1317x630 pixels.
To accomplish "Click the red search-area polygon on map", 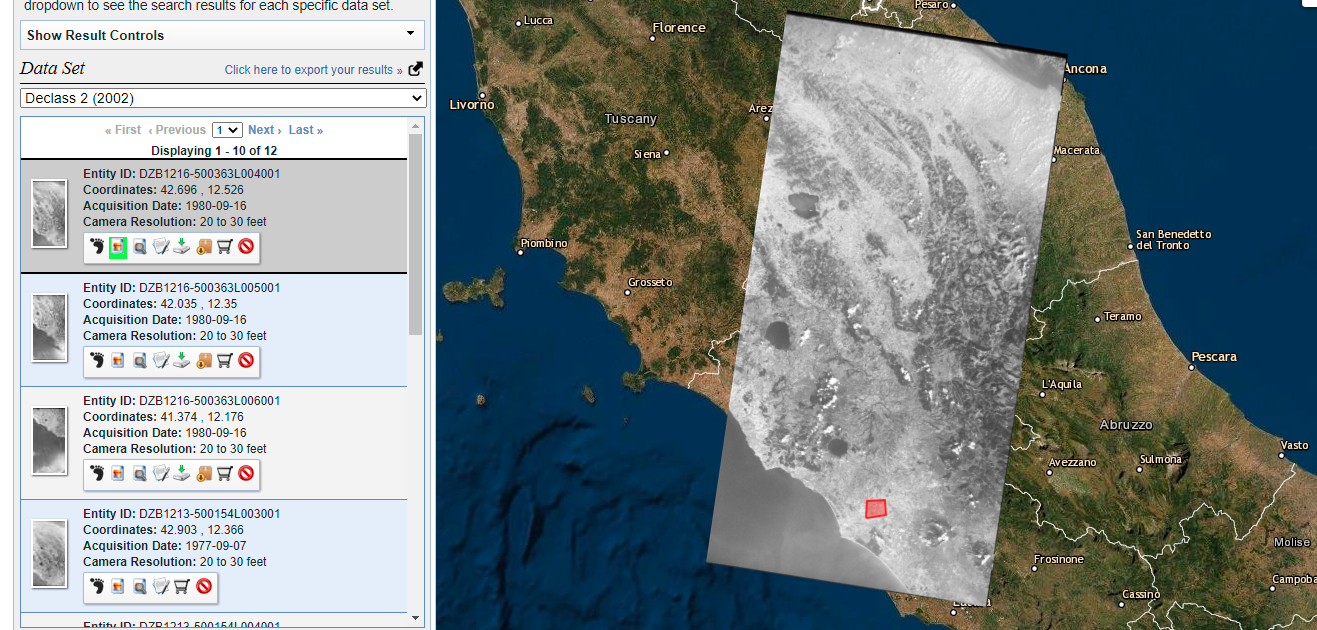I will click(x=876, y=509).
